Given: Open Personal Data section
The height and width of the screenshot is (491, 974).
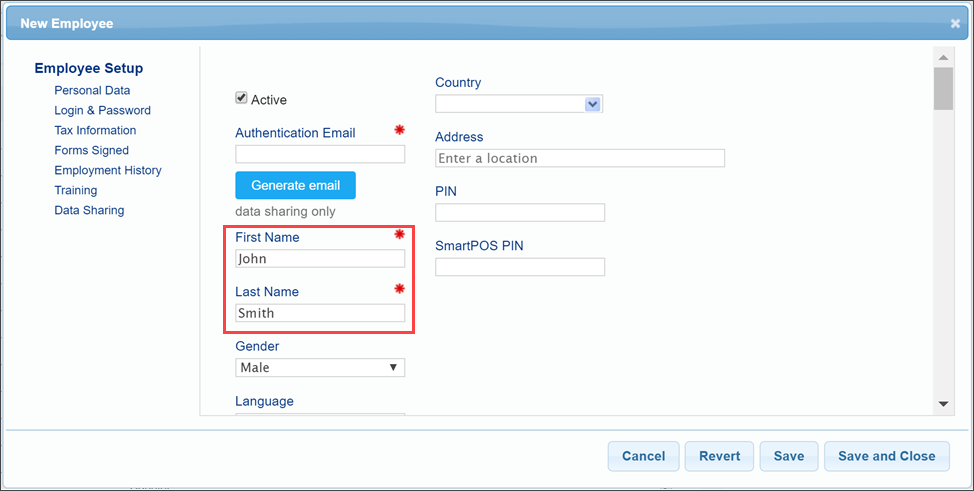Looking at the screenshot, I should (92, 90).
